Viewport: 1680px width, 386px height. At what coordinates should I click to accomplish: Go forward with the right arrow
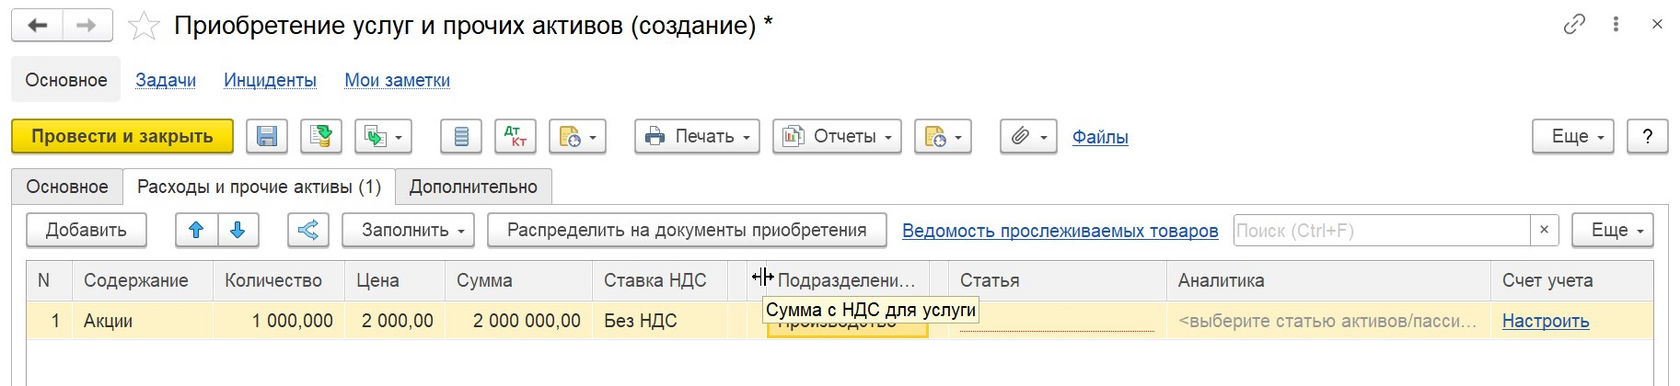point(87,25)
